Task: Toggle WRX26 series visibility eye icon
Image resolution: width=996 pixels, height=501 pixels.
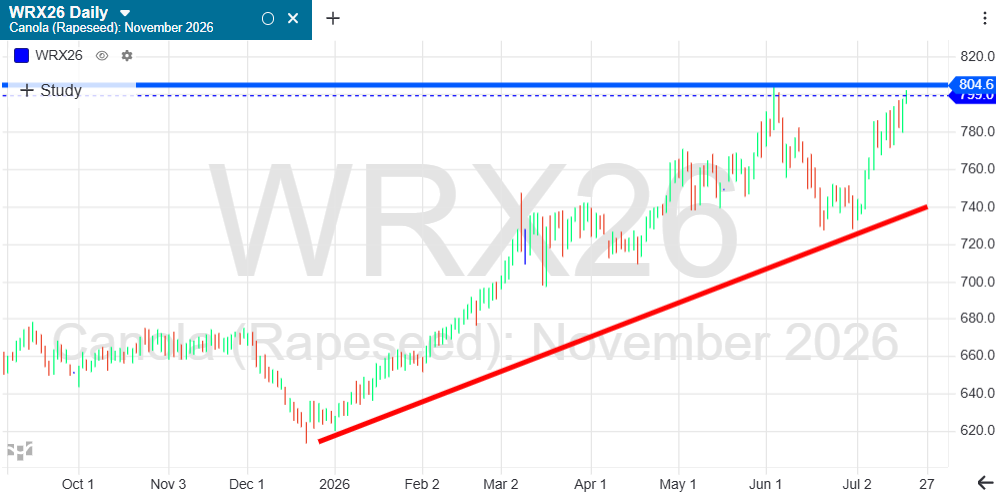Action: (101, 56)
